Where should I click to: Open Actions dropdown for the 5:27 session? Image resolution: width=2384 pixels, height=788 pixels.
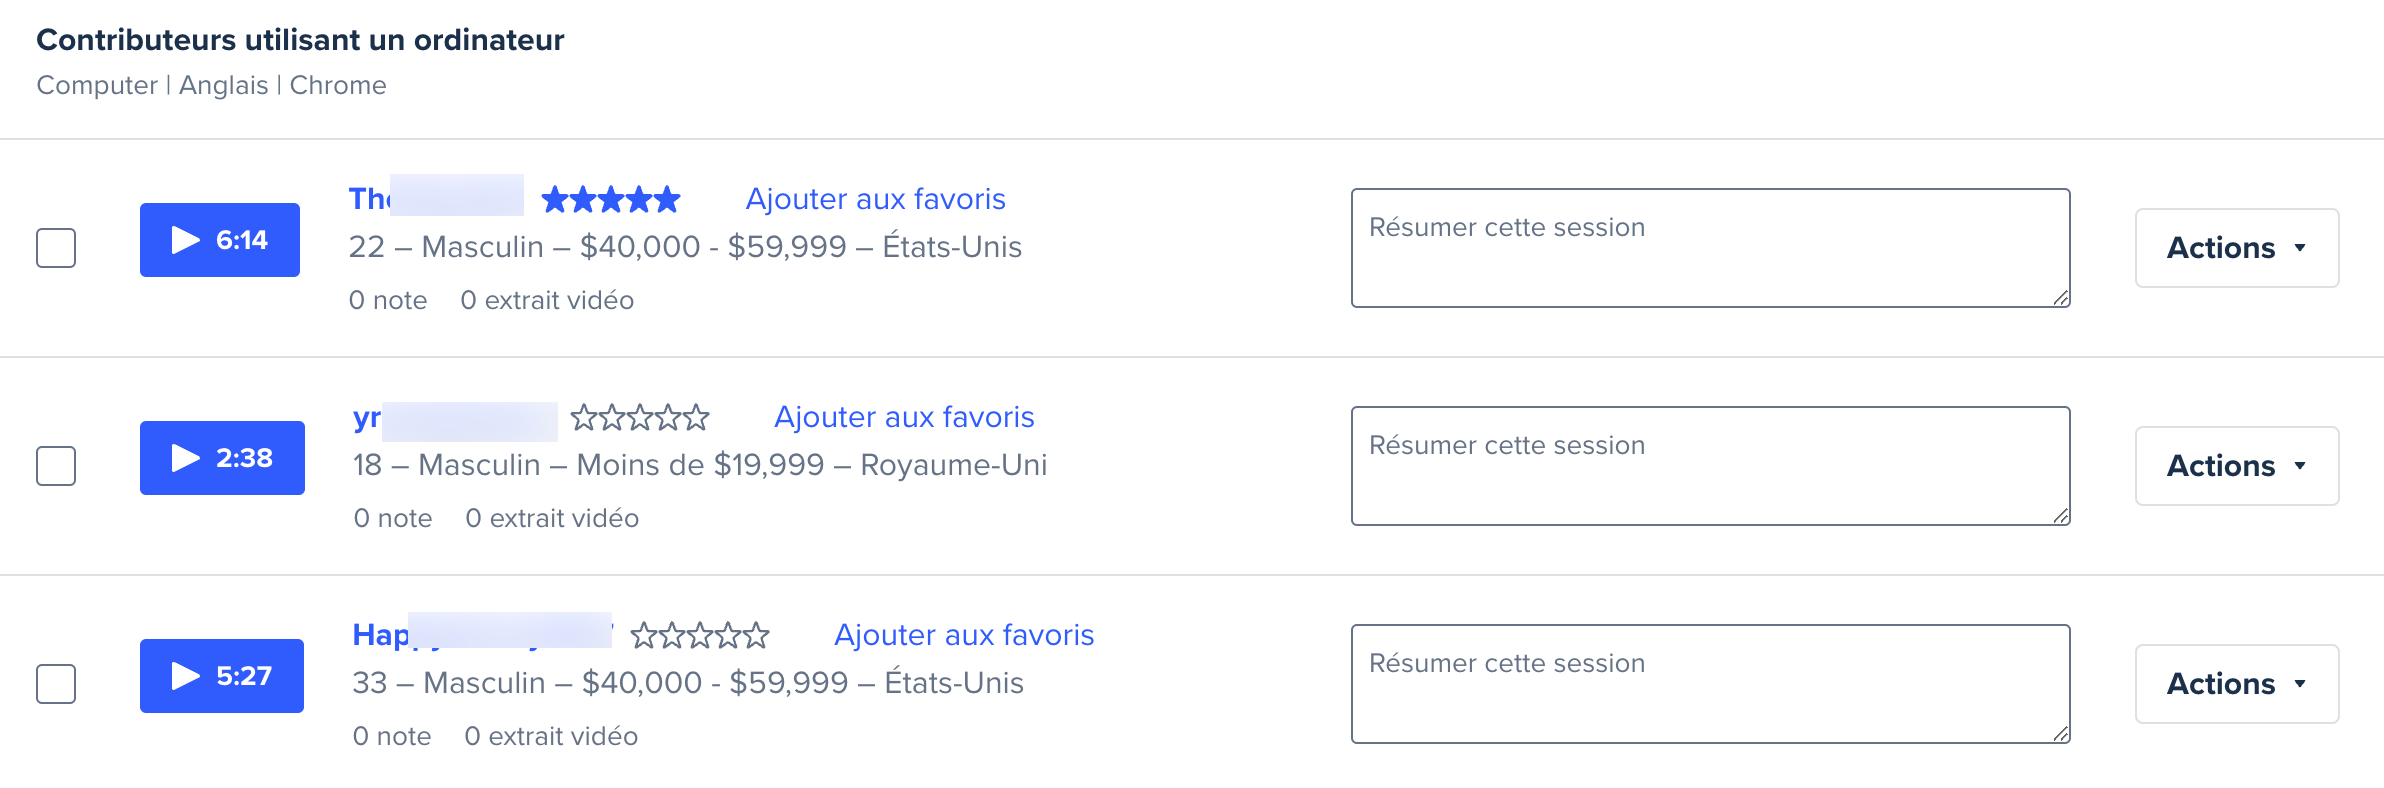click(2236, 684)
